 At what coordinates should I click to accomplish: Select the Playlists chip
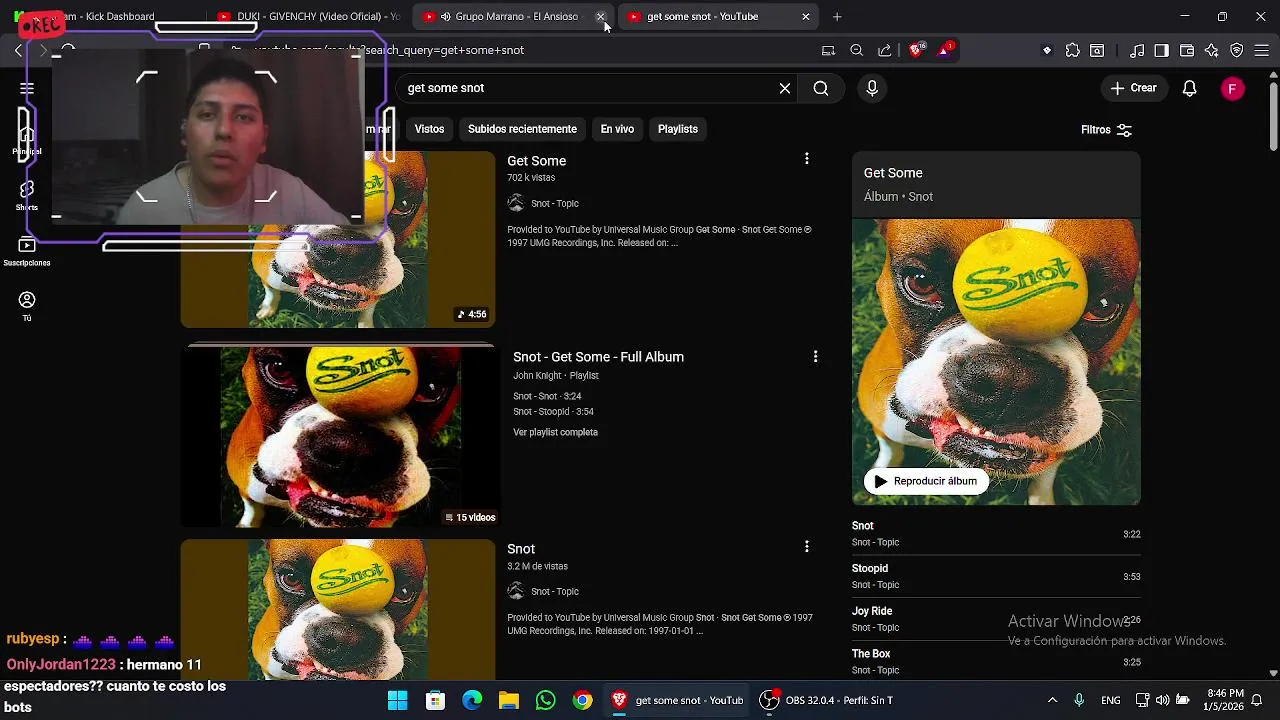pos(678,129)
